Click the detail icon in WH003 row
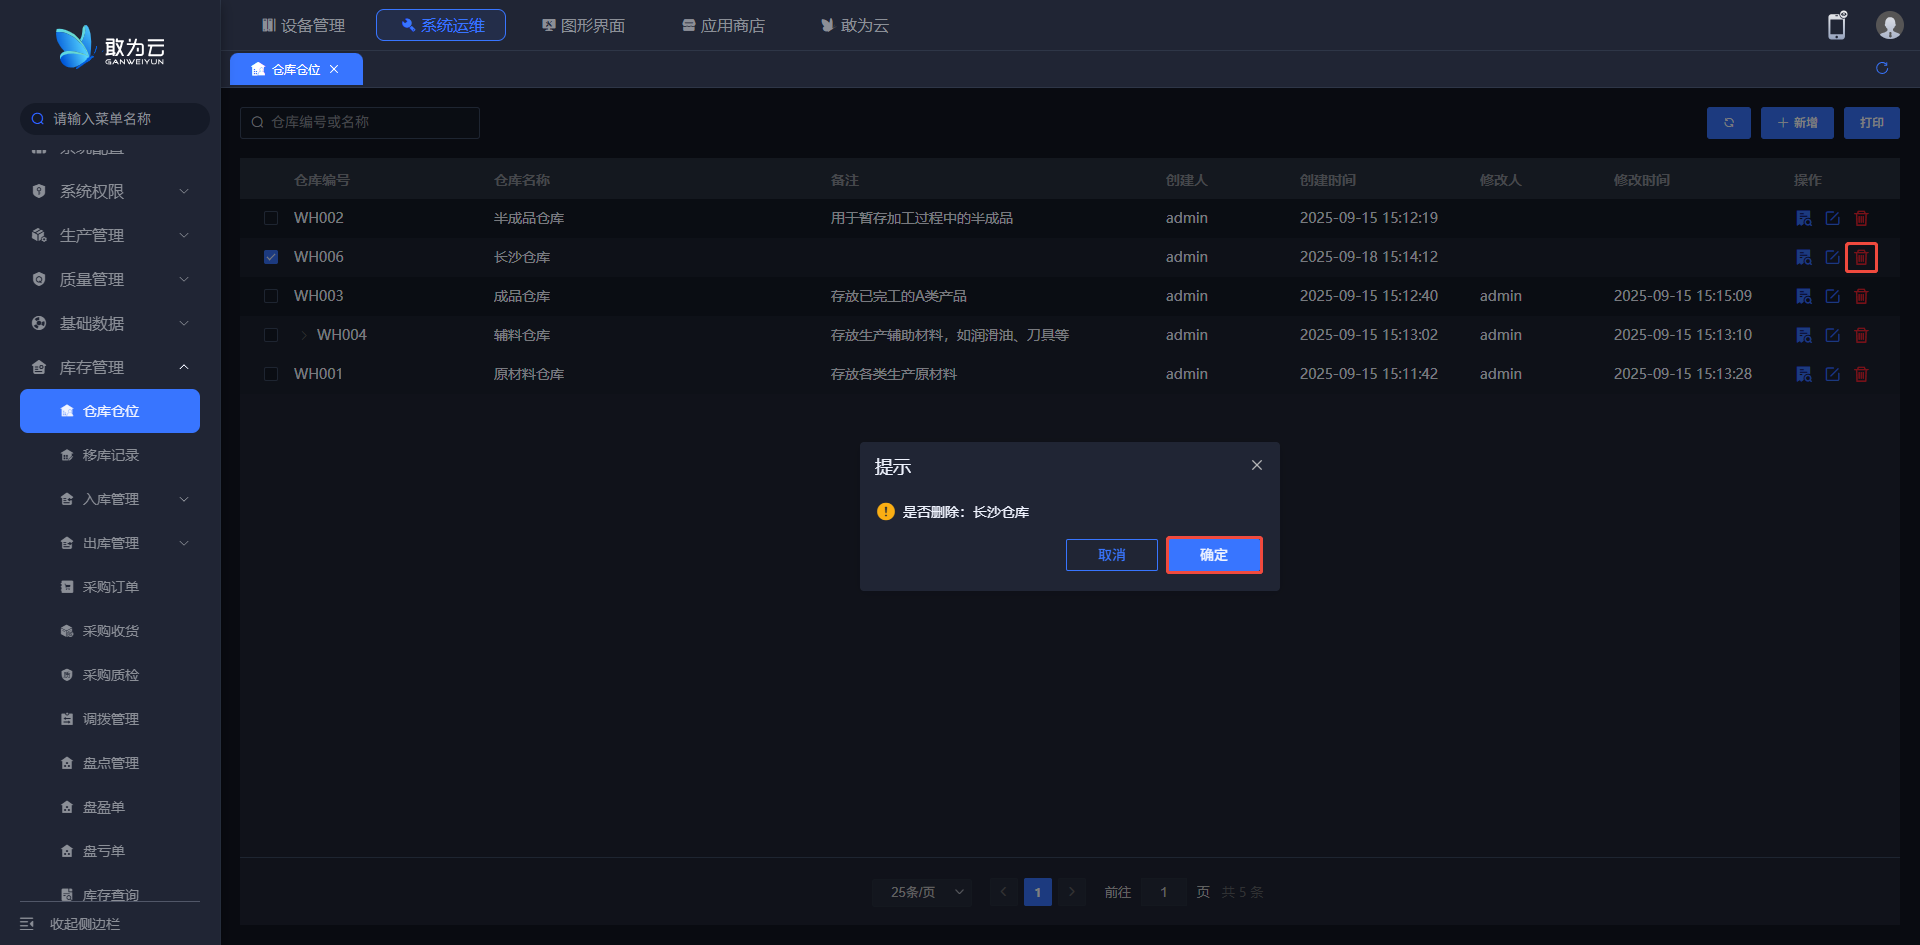 (1803, 296)
